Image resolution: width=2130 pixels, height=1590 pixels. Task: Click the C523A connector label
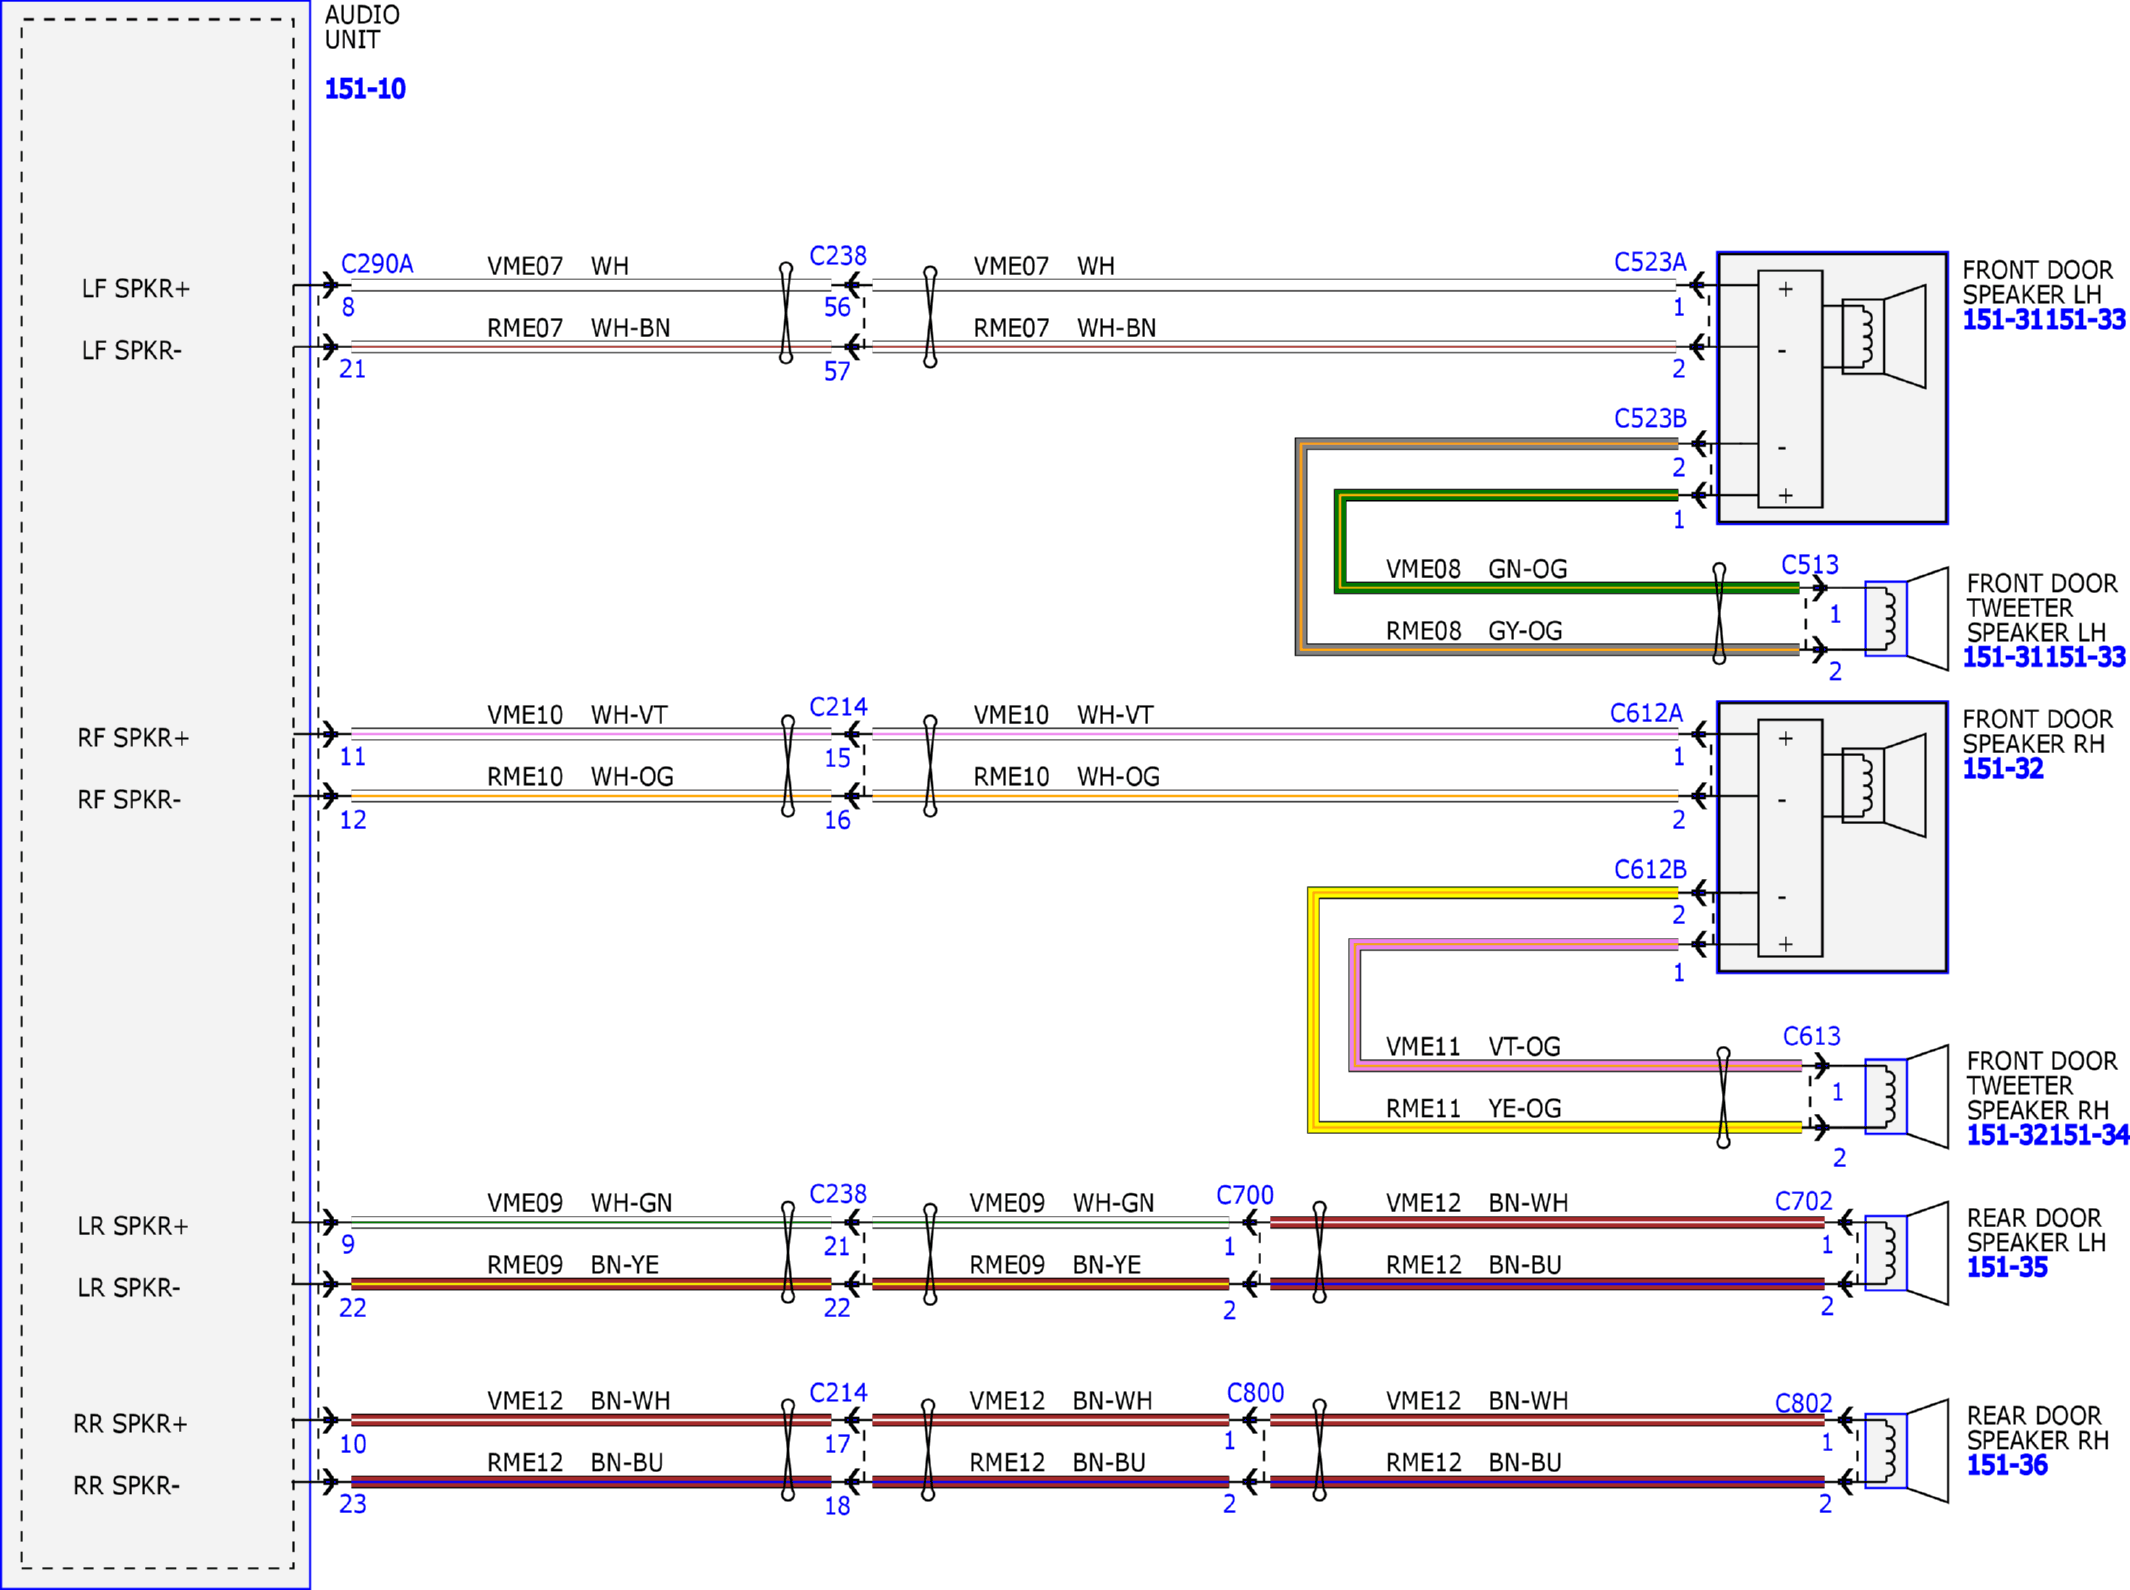point(1649,262)
